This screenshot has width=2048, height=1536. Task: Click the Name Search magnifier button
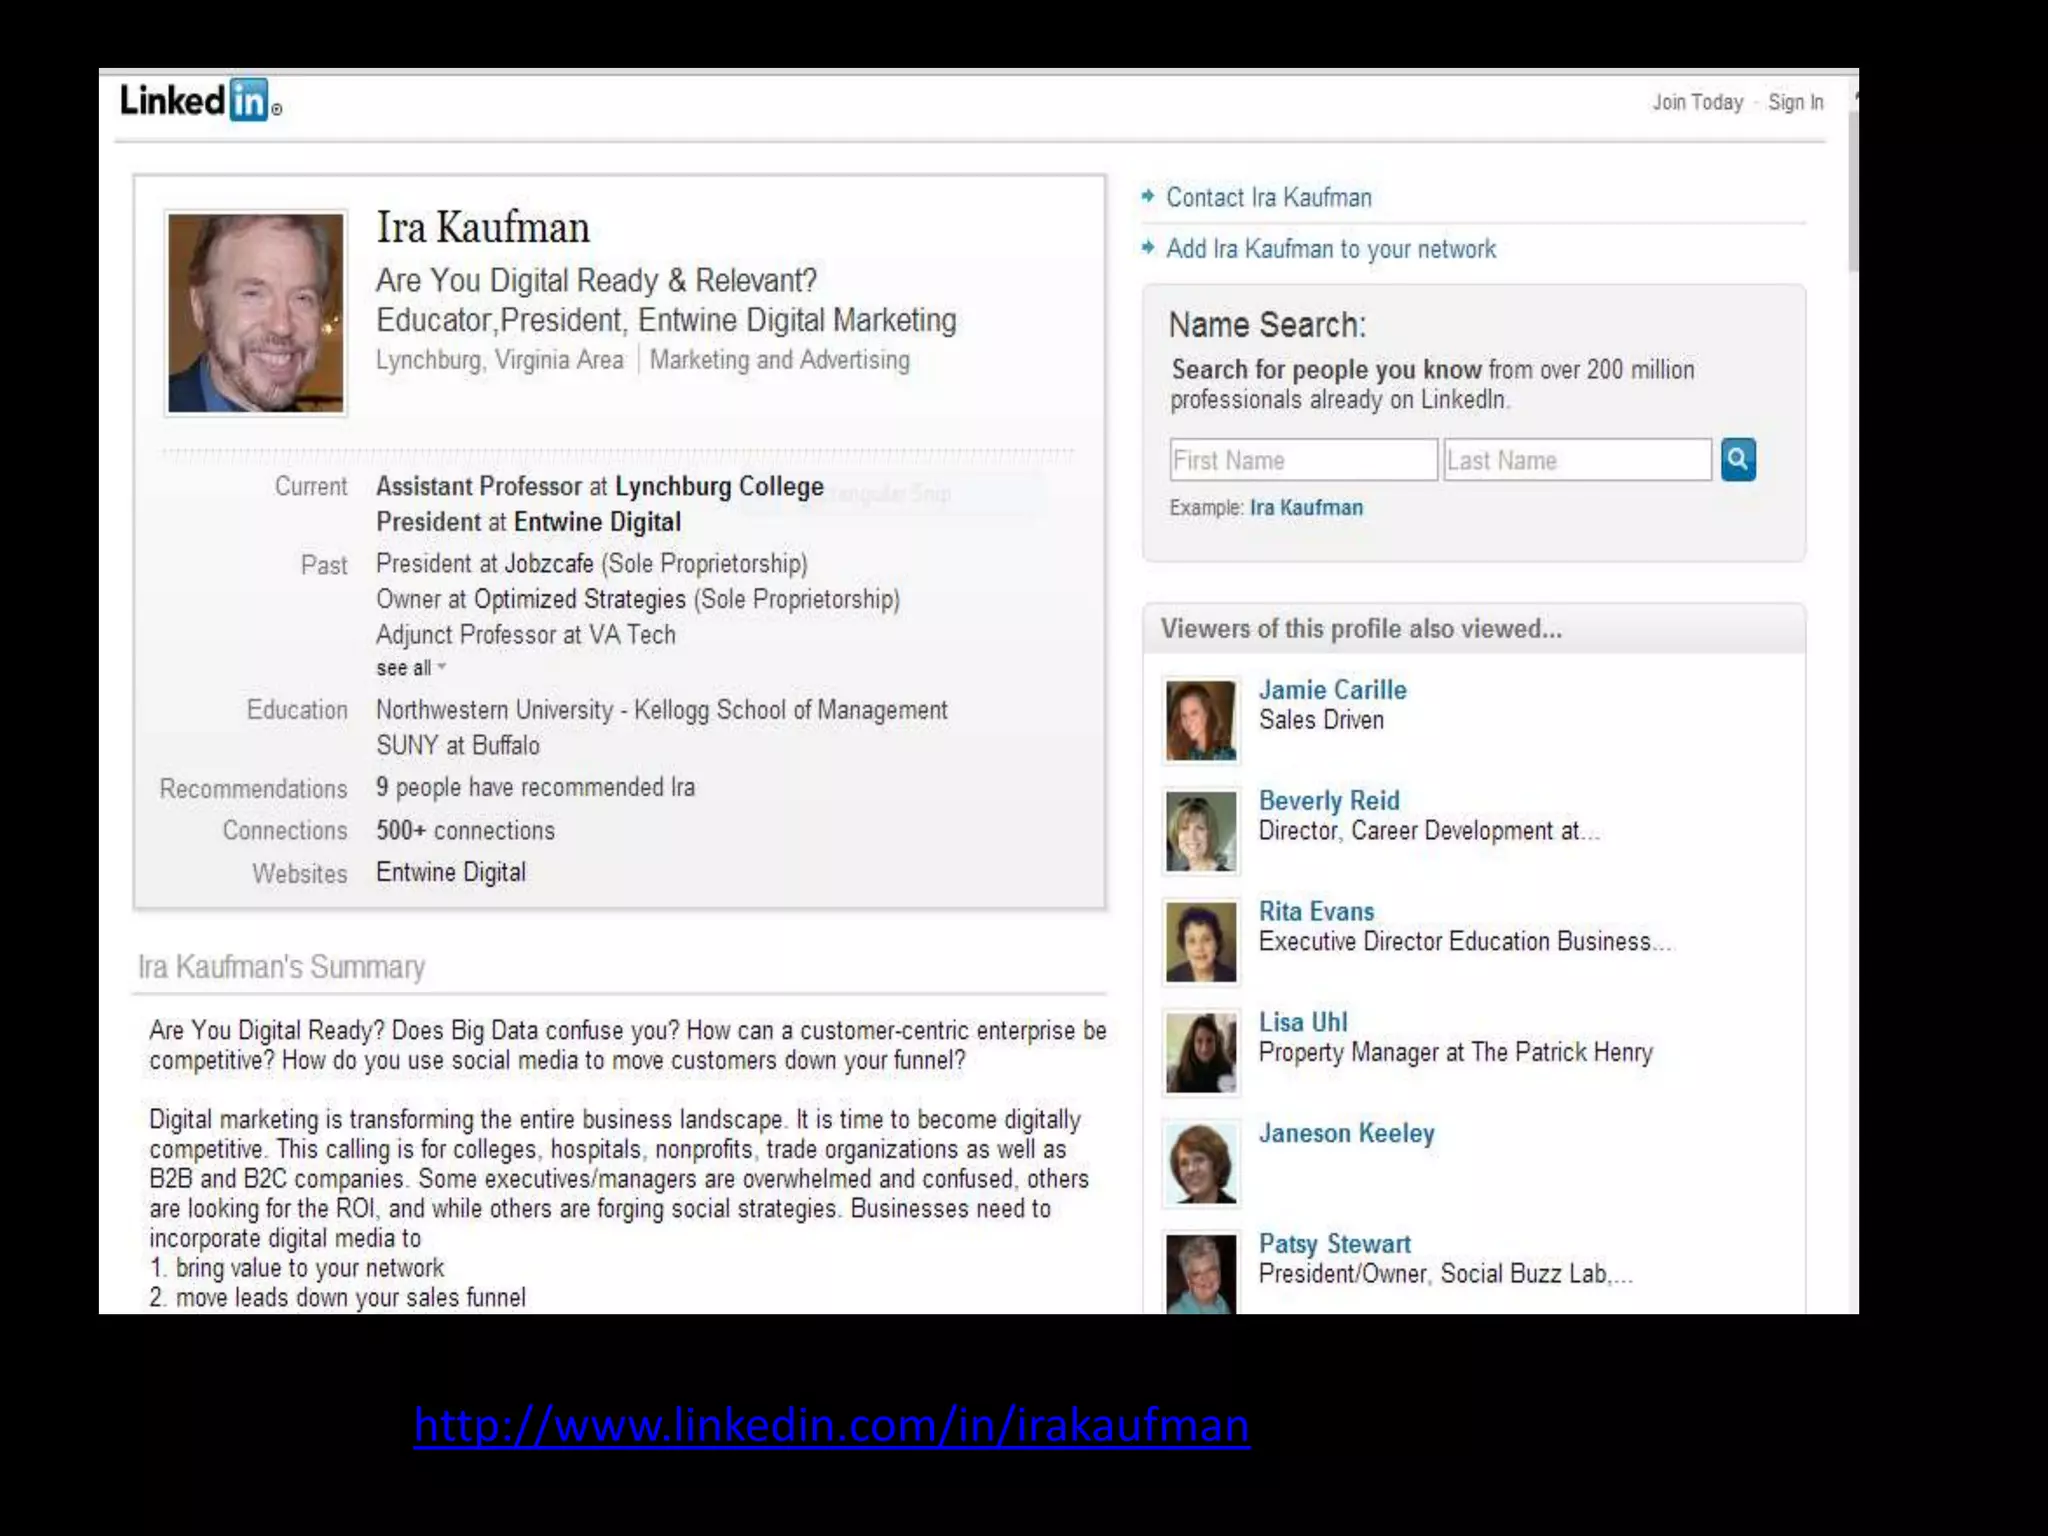1738,460
